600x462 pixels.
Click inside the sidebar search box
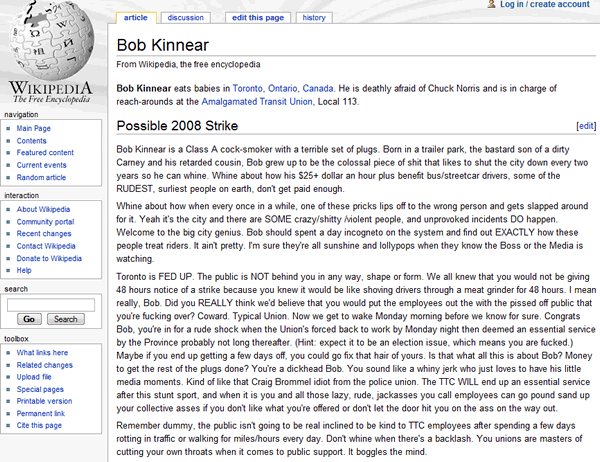(50, 304)
